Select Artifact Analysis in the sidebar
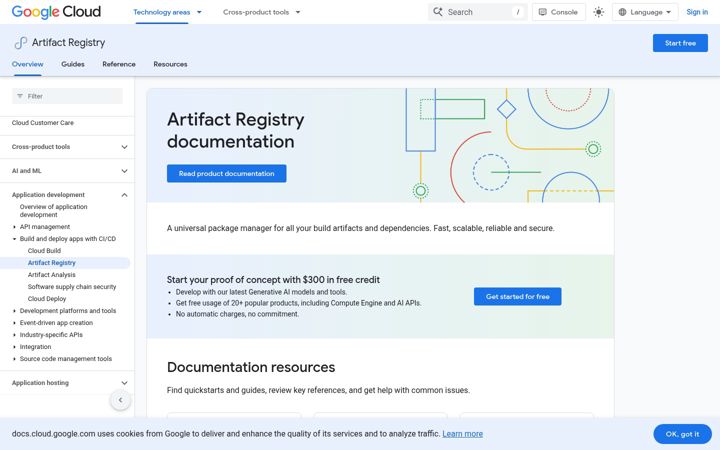Viewport: 720px width, 450px height. 51,275
